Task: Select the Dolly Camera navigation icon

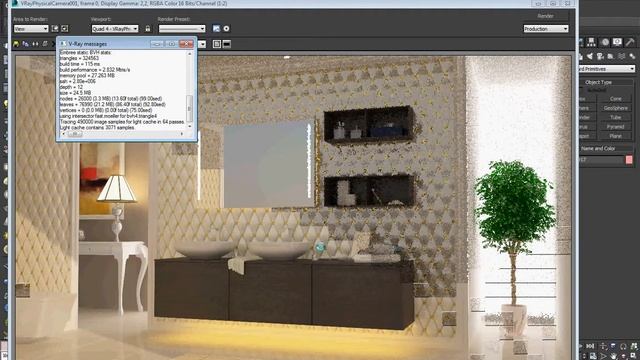Action: click(603, 346)
